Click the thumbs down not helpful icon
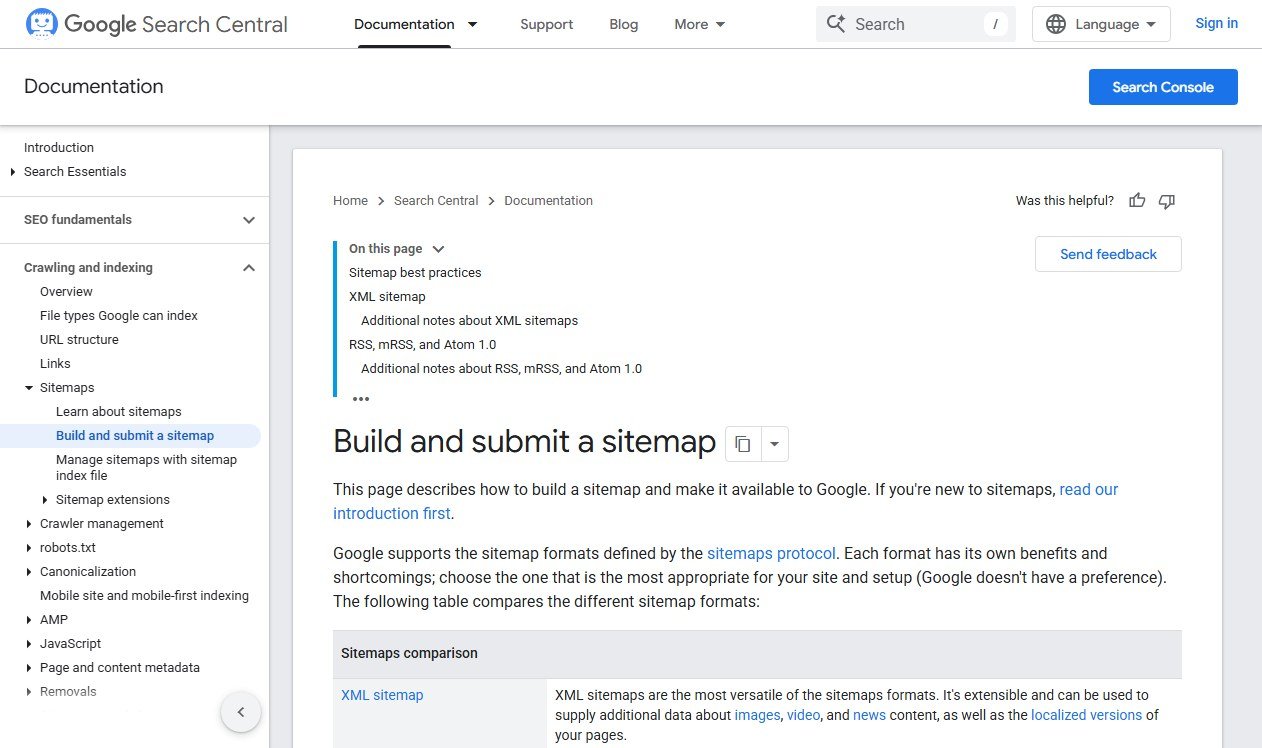The height and width of the screenshot is (748, 1262). click(x=1166, y=201)
